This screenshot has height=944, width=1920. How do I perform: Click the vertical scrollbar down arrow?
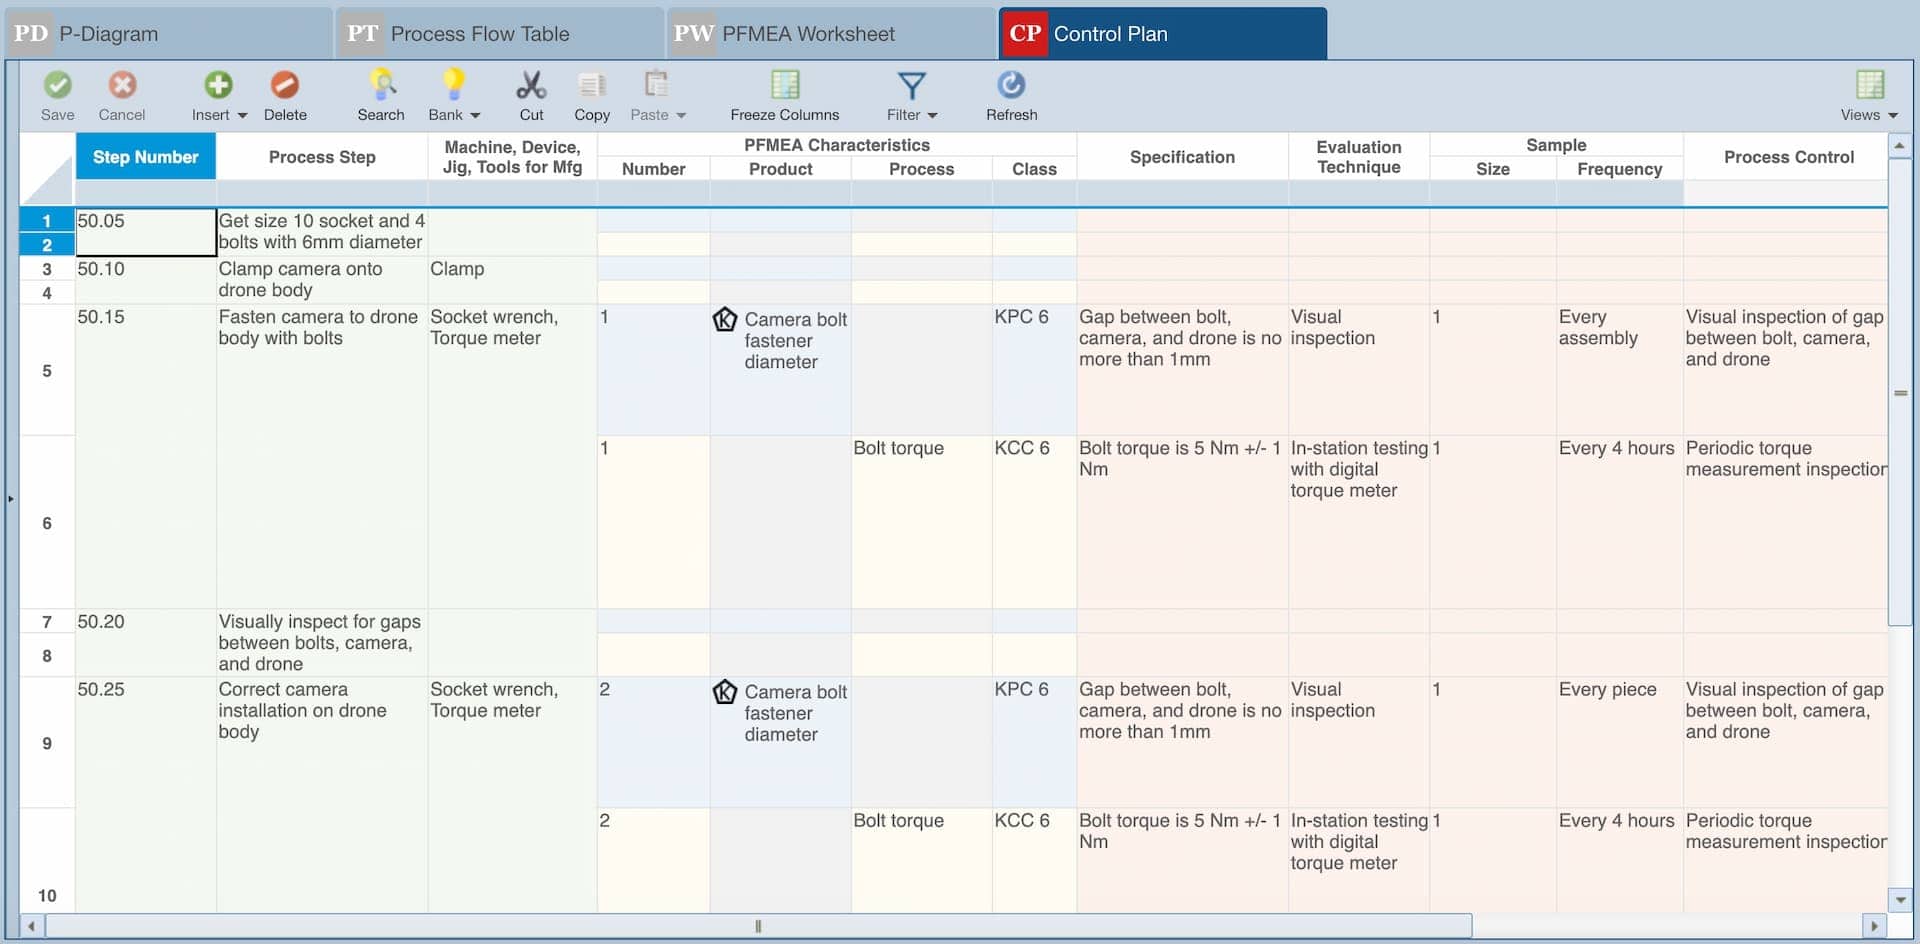click(x=1901, y=898)
